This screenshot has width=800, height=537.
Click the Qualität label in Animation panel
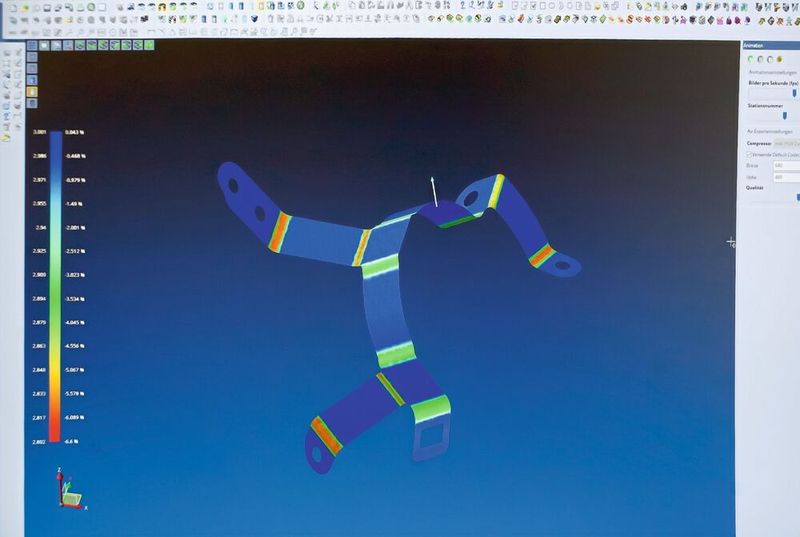pyautogui.click(x=755, y=188)
